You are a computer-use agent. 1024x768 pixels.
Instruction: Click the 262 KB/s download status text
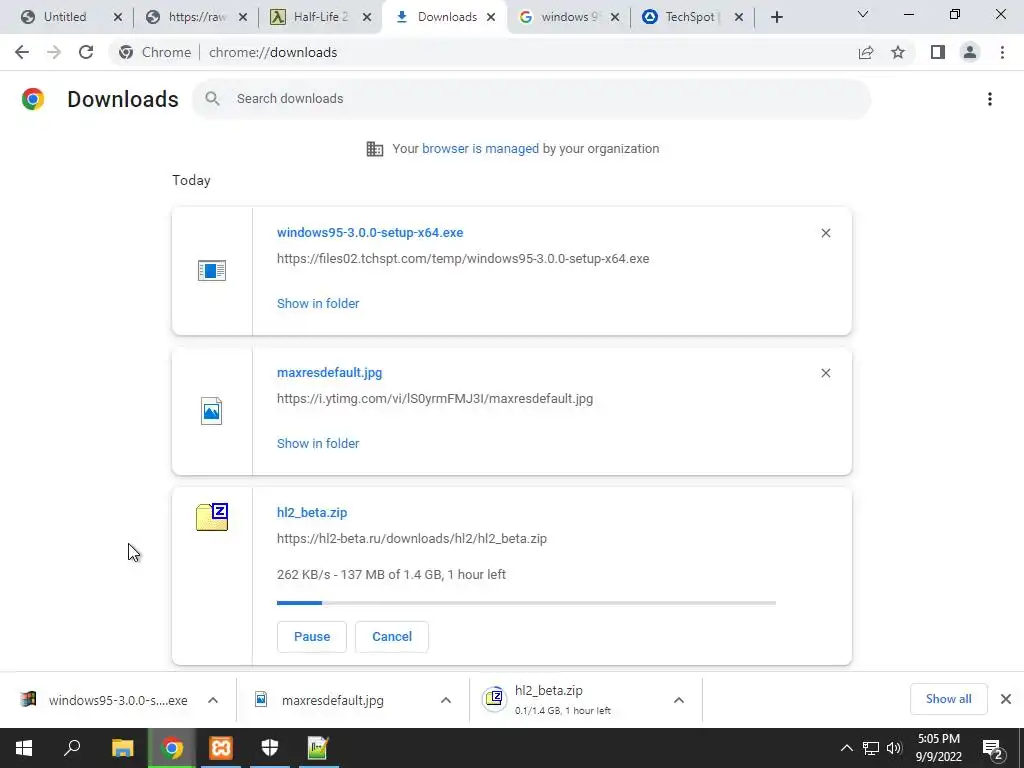coord(391,575)
